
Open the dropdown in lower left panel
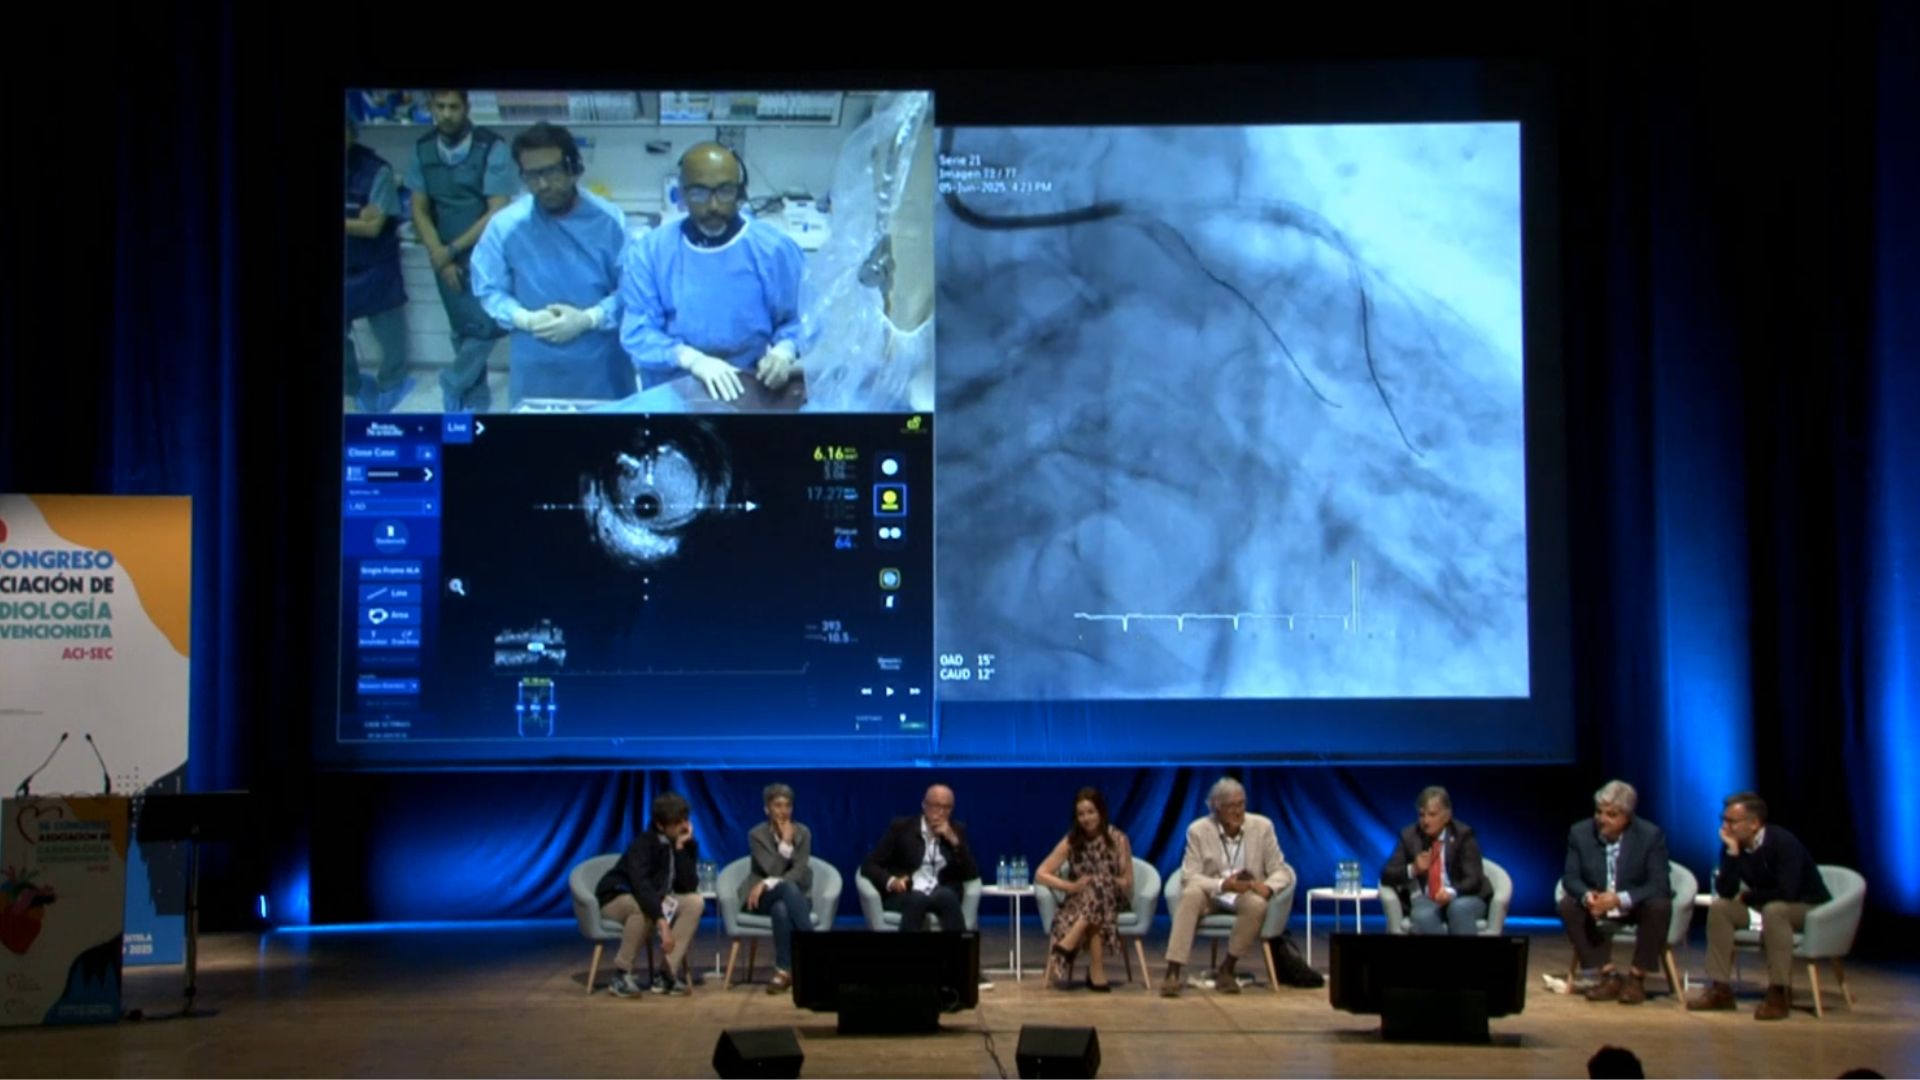pyautogui.click(x=389, y=686)
